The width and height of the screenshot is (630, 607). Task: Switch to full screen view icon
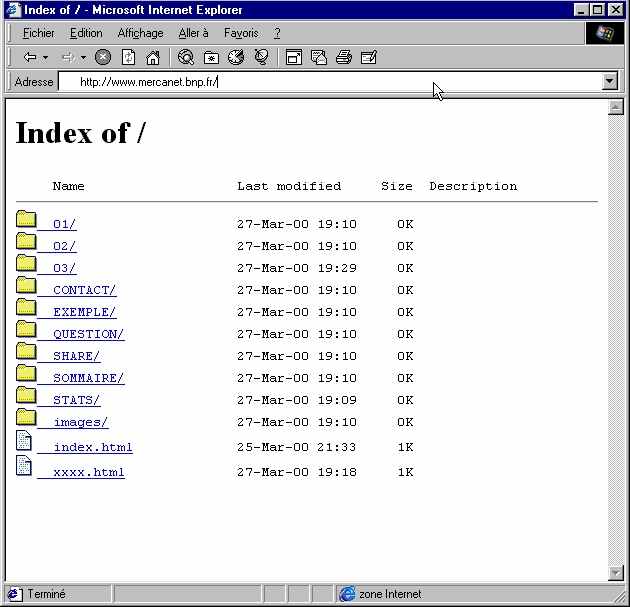pos(294,58)
